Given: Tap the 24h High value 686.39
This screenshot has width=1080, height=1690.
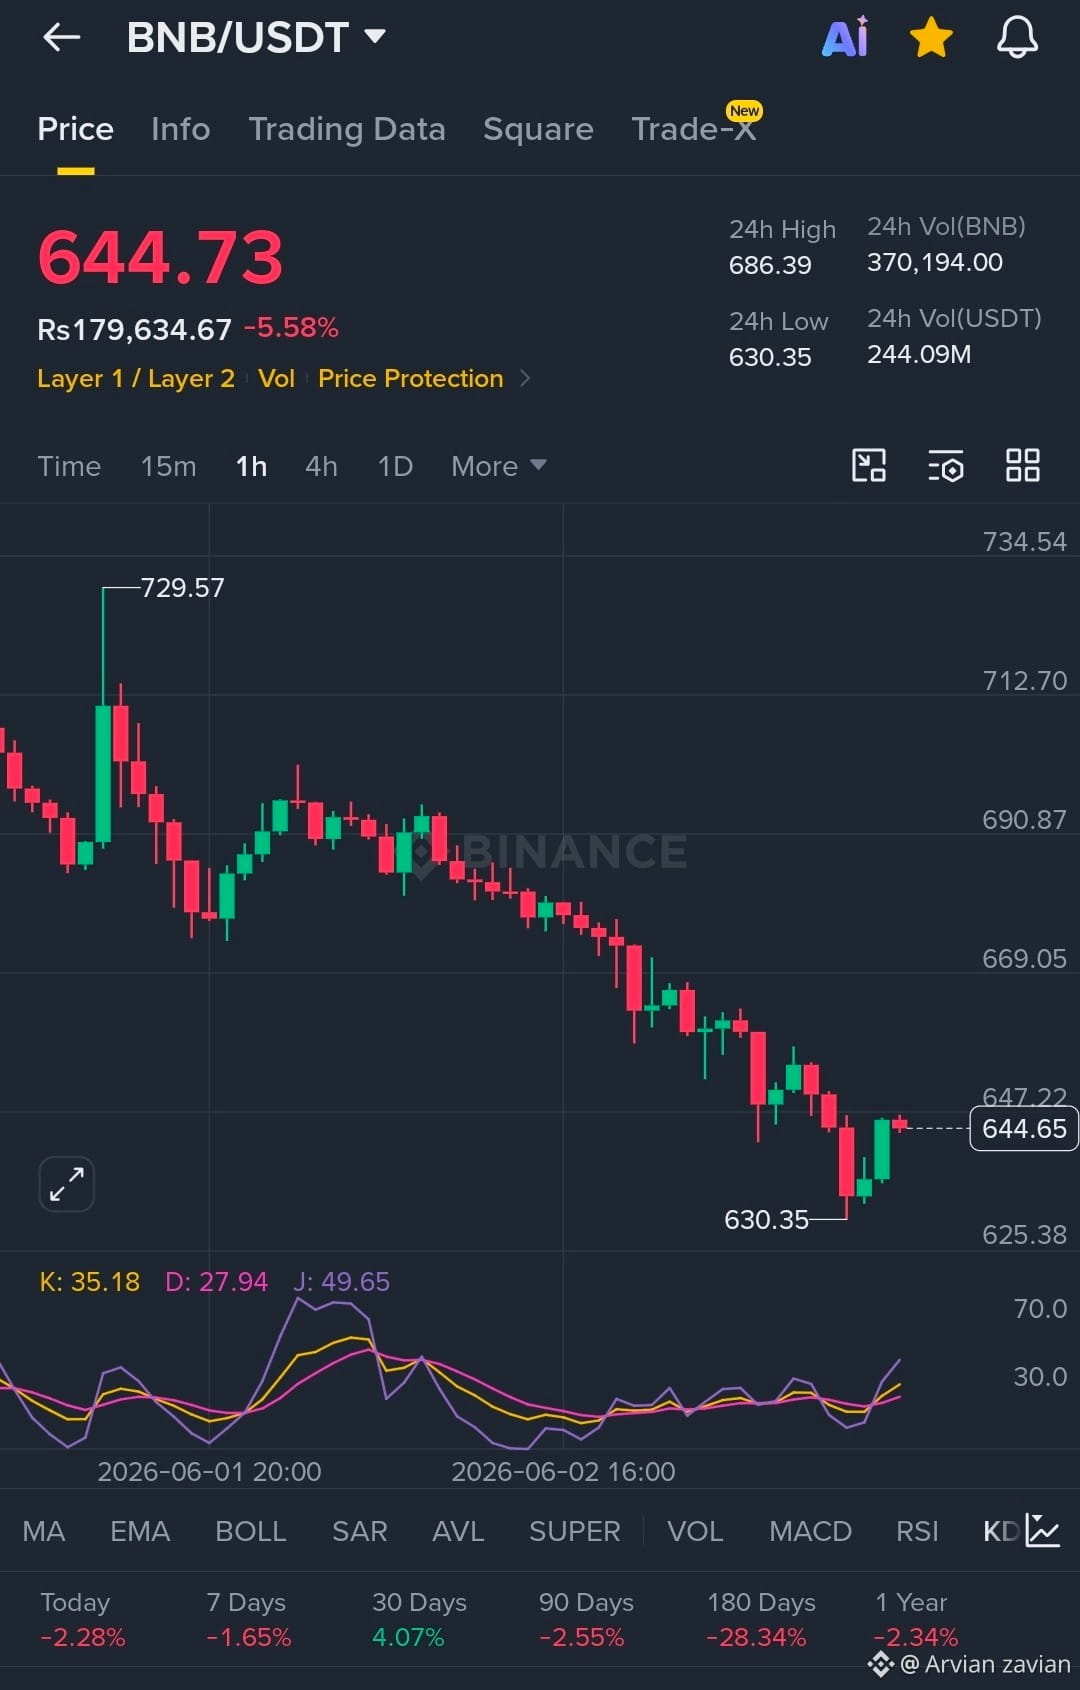Looking at the screenshot, I should (770, 265).
